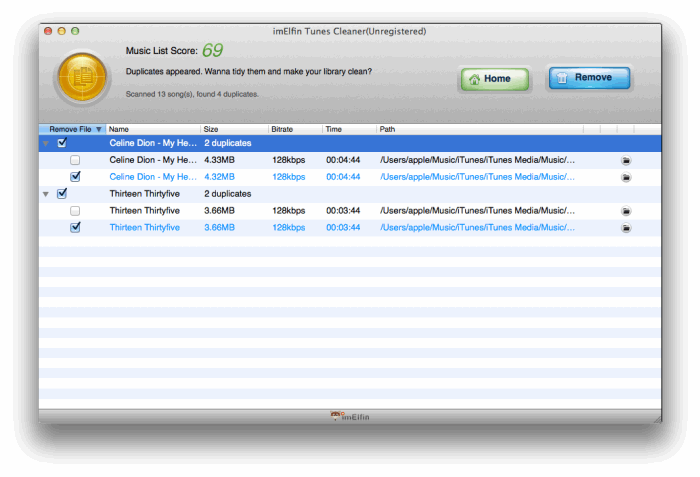The height and width of the screenshot is (477, 700).
Task: Click 3.66MB in blue Thirteen Thirtyfive row
Action: [219, 227]
